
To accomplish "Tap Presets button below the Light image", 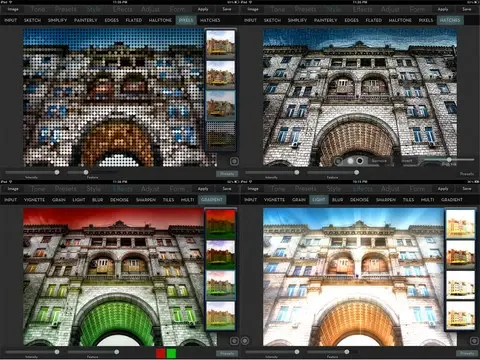I will (x=467, y=353).
